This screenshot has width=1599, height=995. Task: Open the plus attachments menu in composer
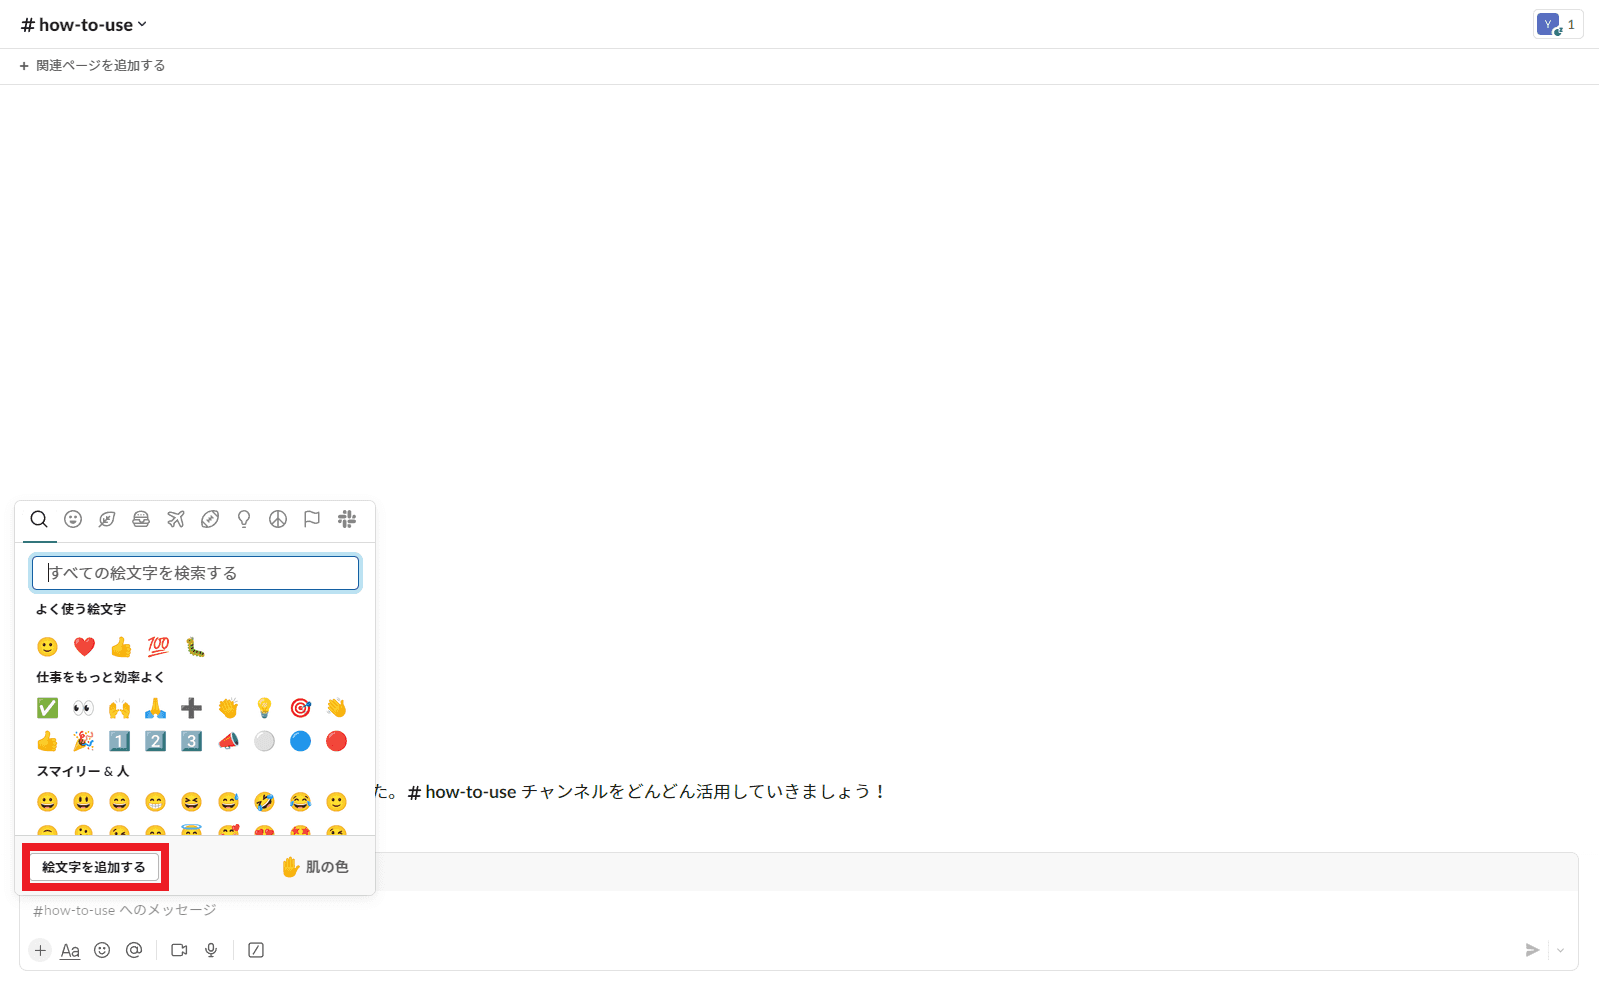tap(40, 950)
